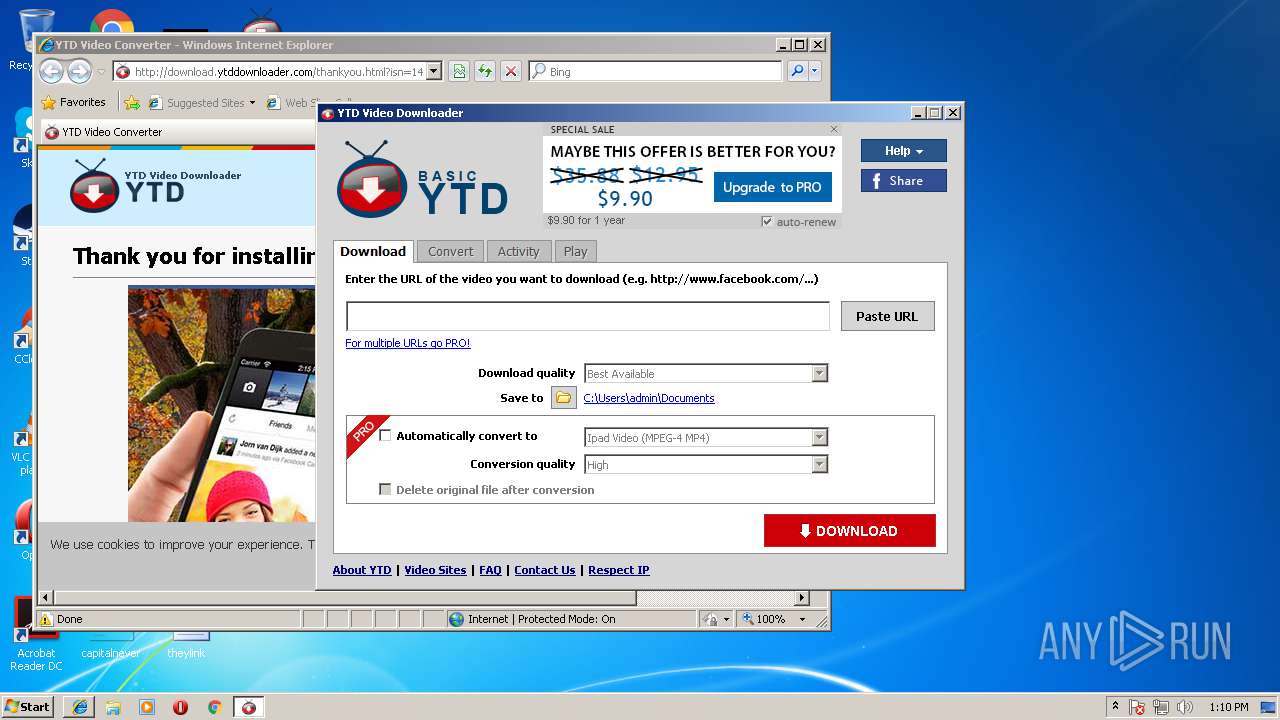The width and height of the screenshot is (1280, 720).
Task: Click the Bing search magnifier button
Action: point(797,71)
